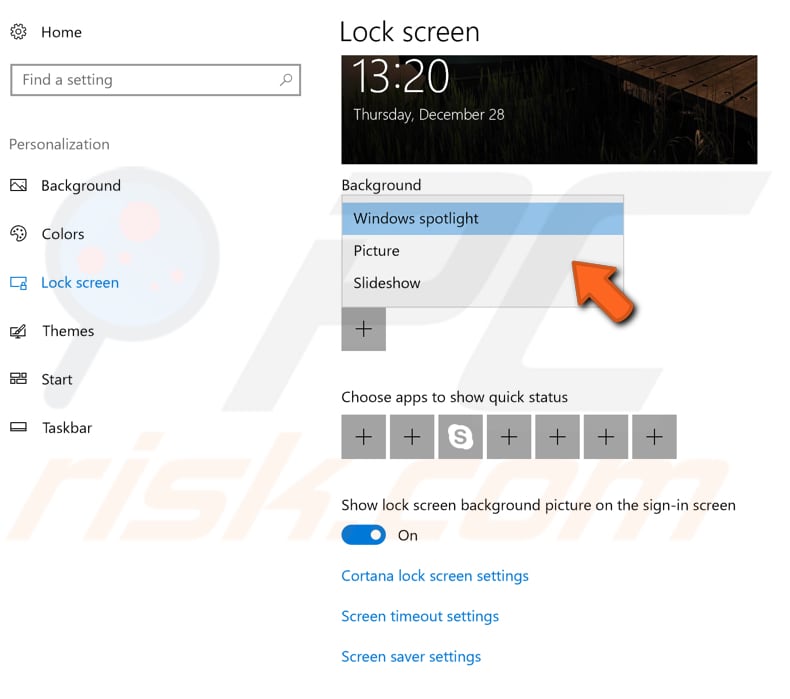This screenshot has width=790, height=699.
Task: Click 'Choose apps to show quick status' text
Action: point(454,398)
